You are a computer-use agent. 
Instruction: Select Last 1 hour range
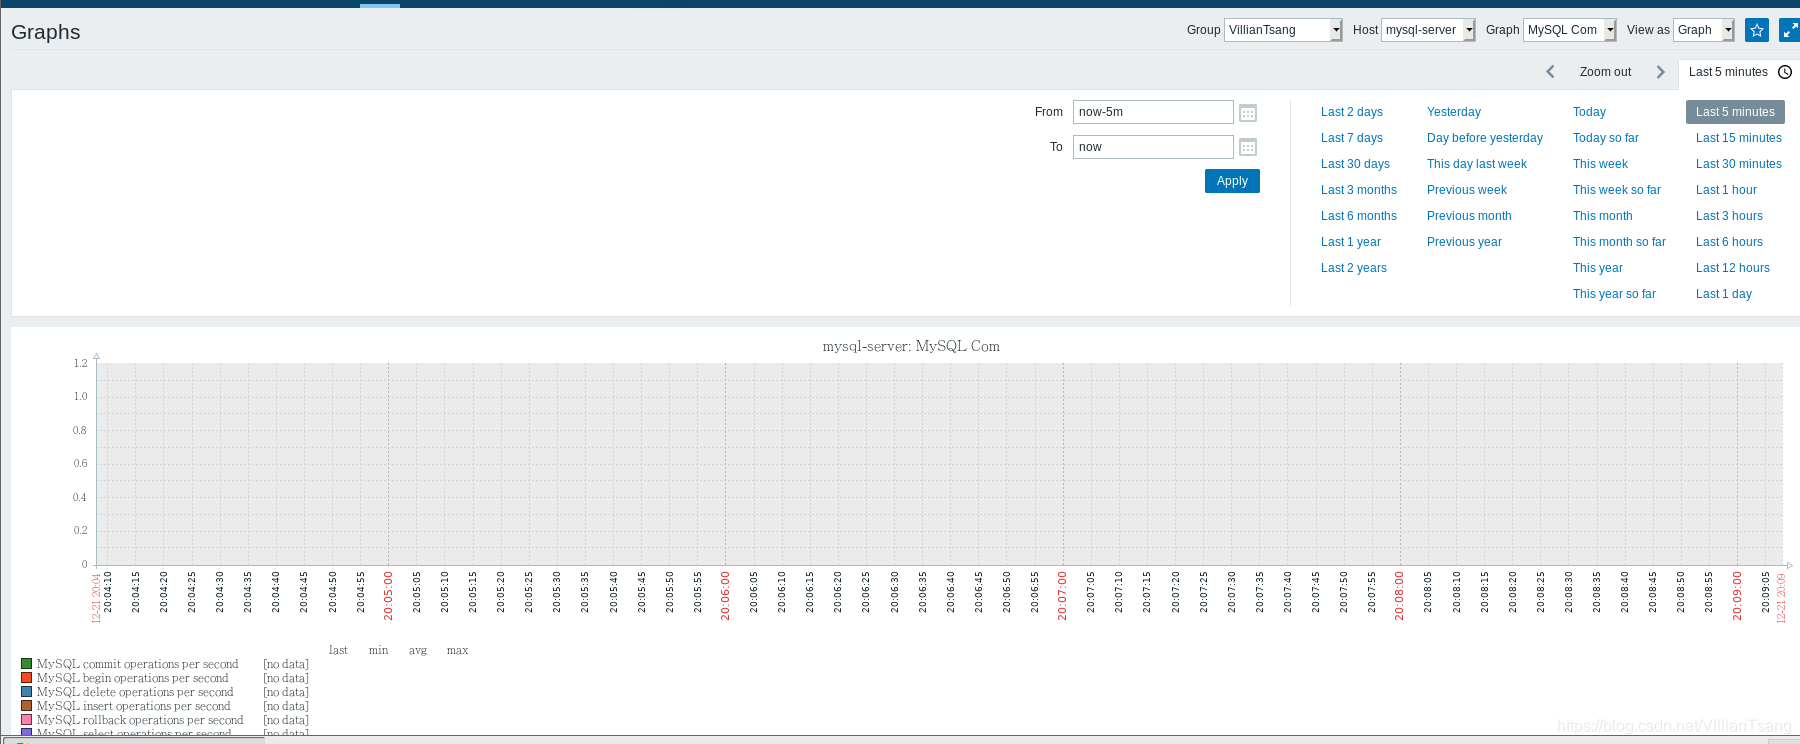(1726, 190)
